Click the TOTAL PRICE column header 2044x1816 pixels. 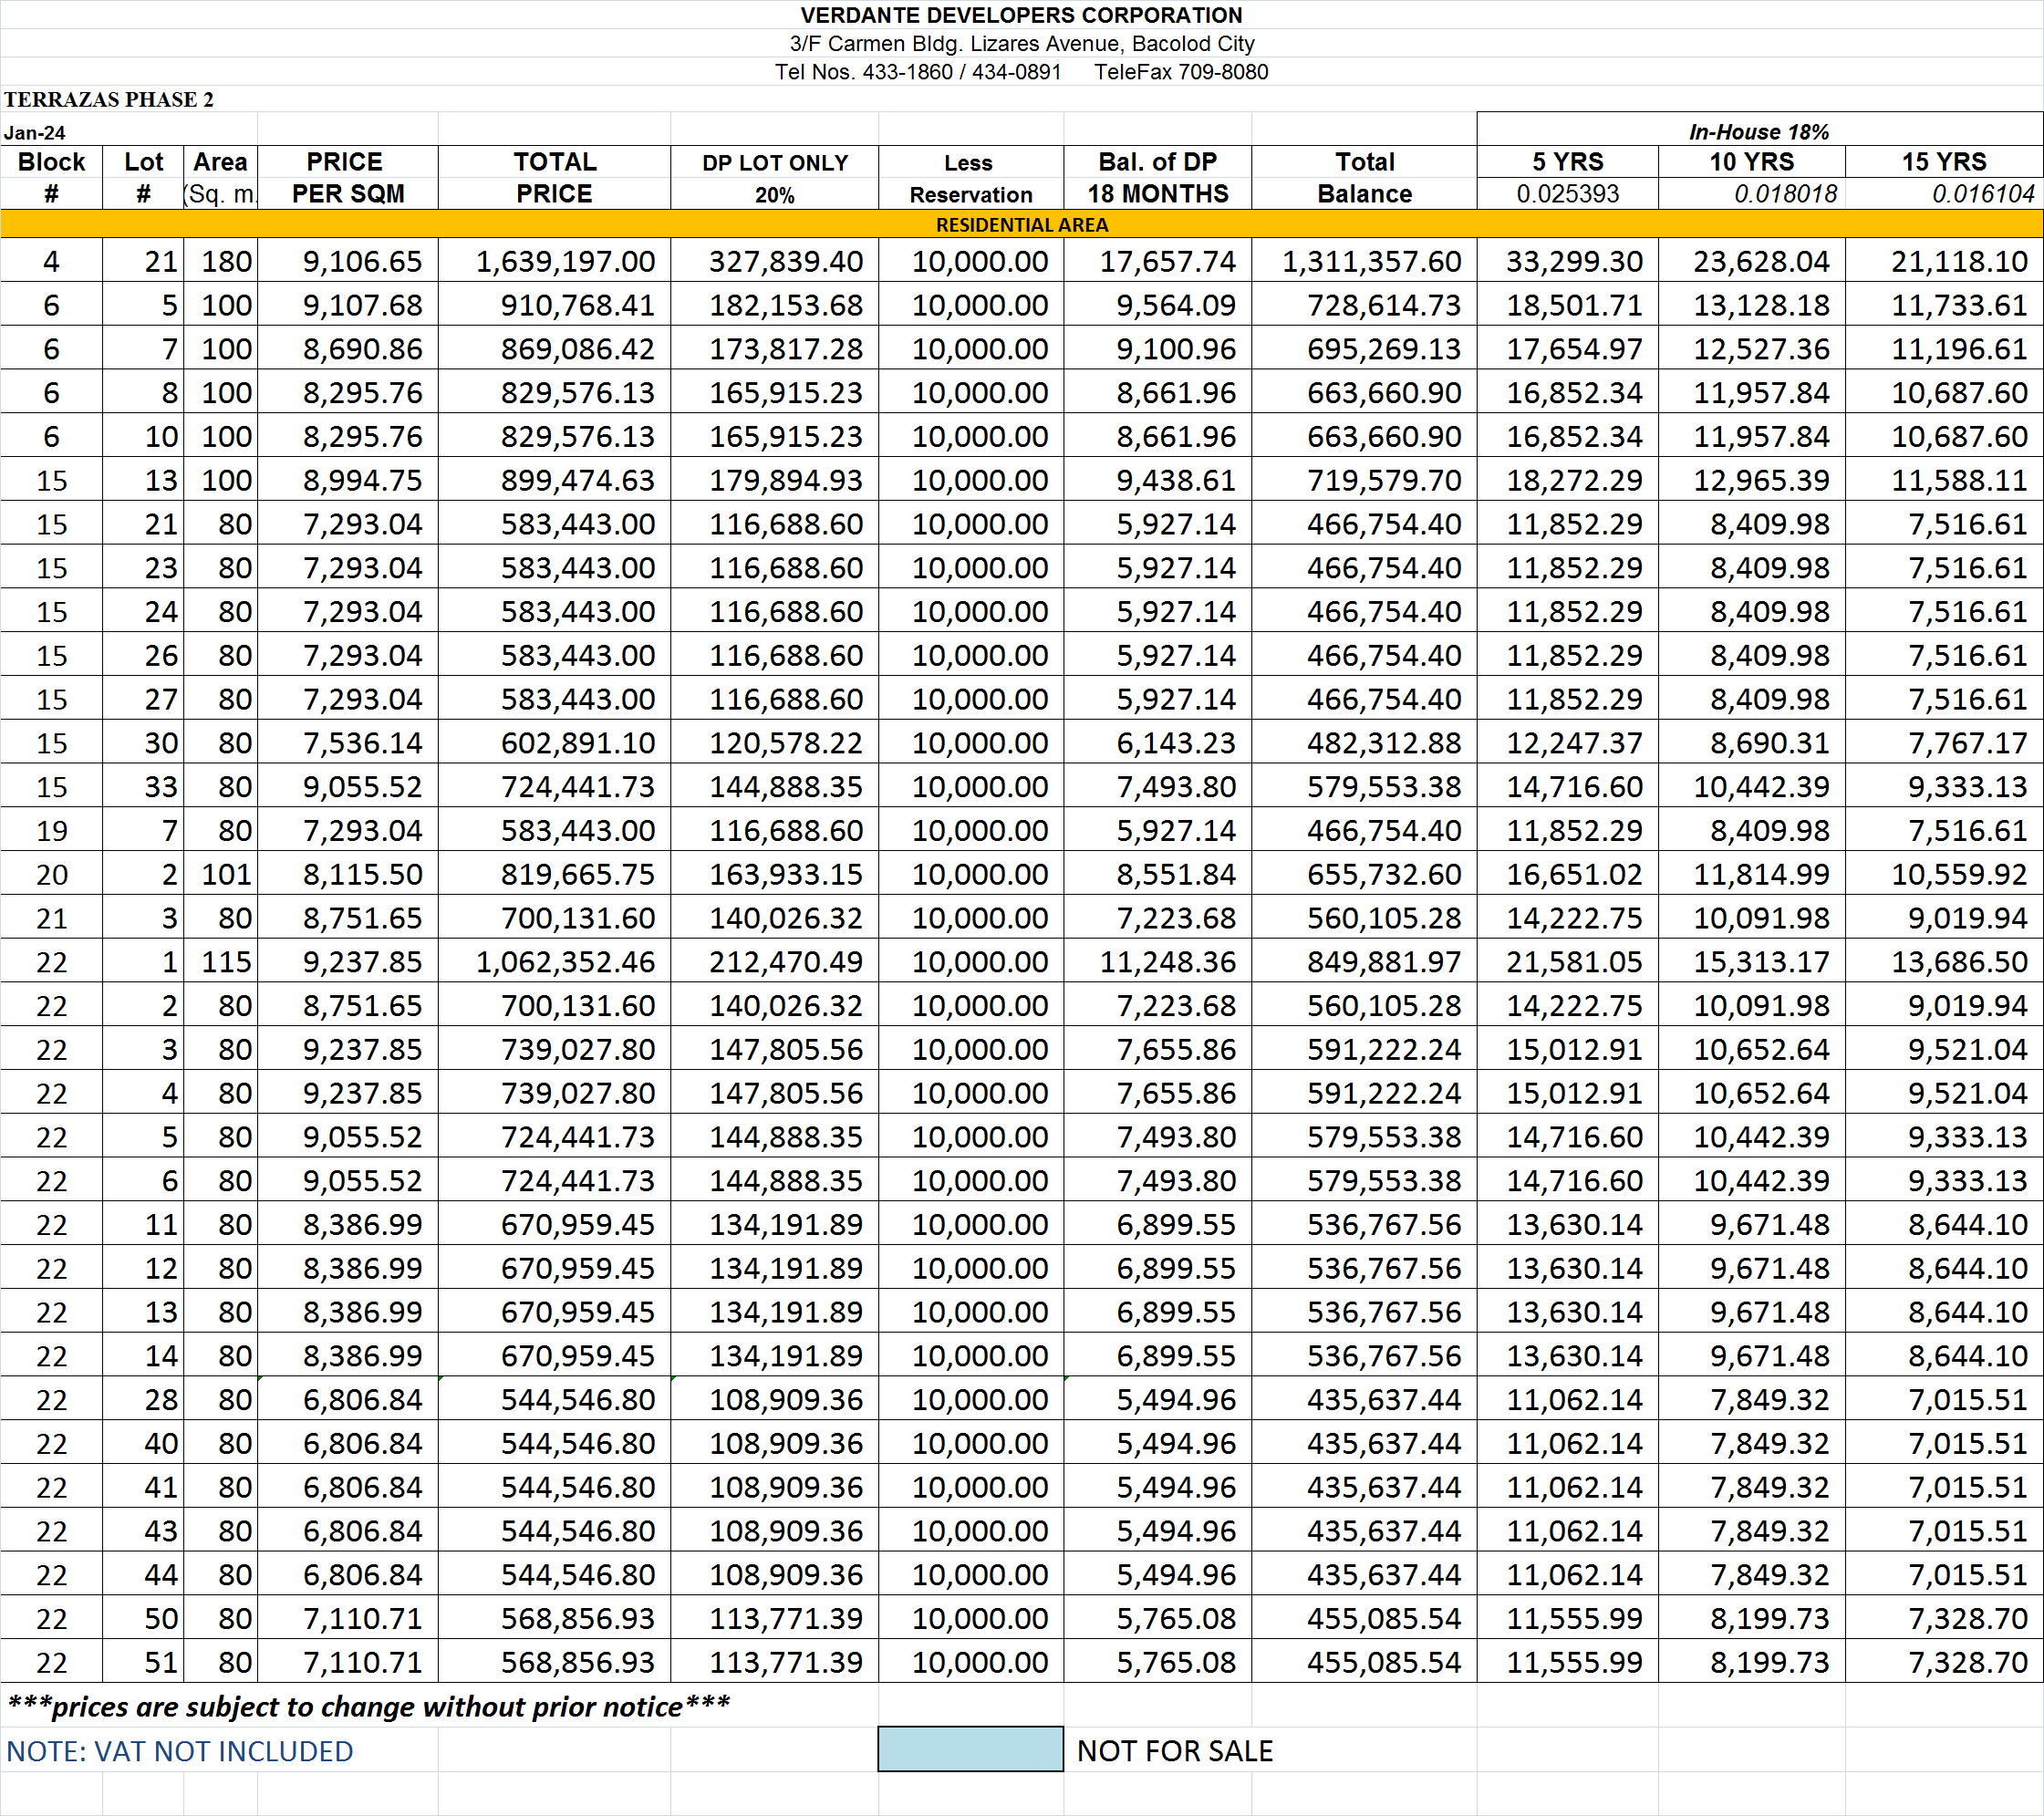tap(554, 177)
